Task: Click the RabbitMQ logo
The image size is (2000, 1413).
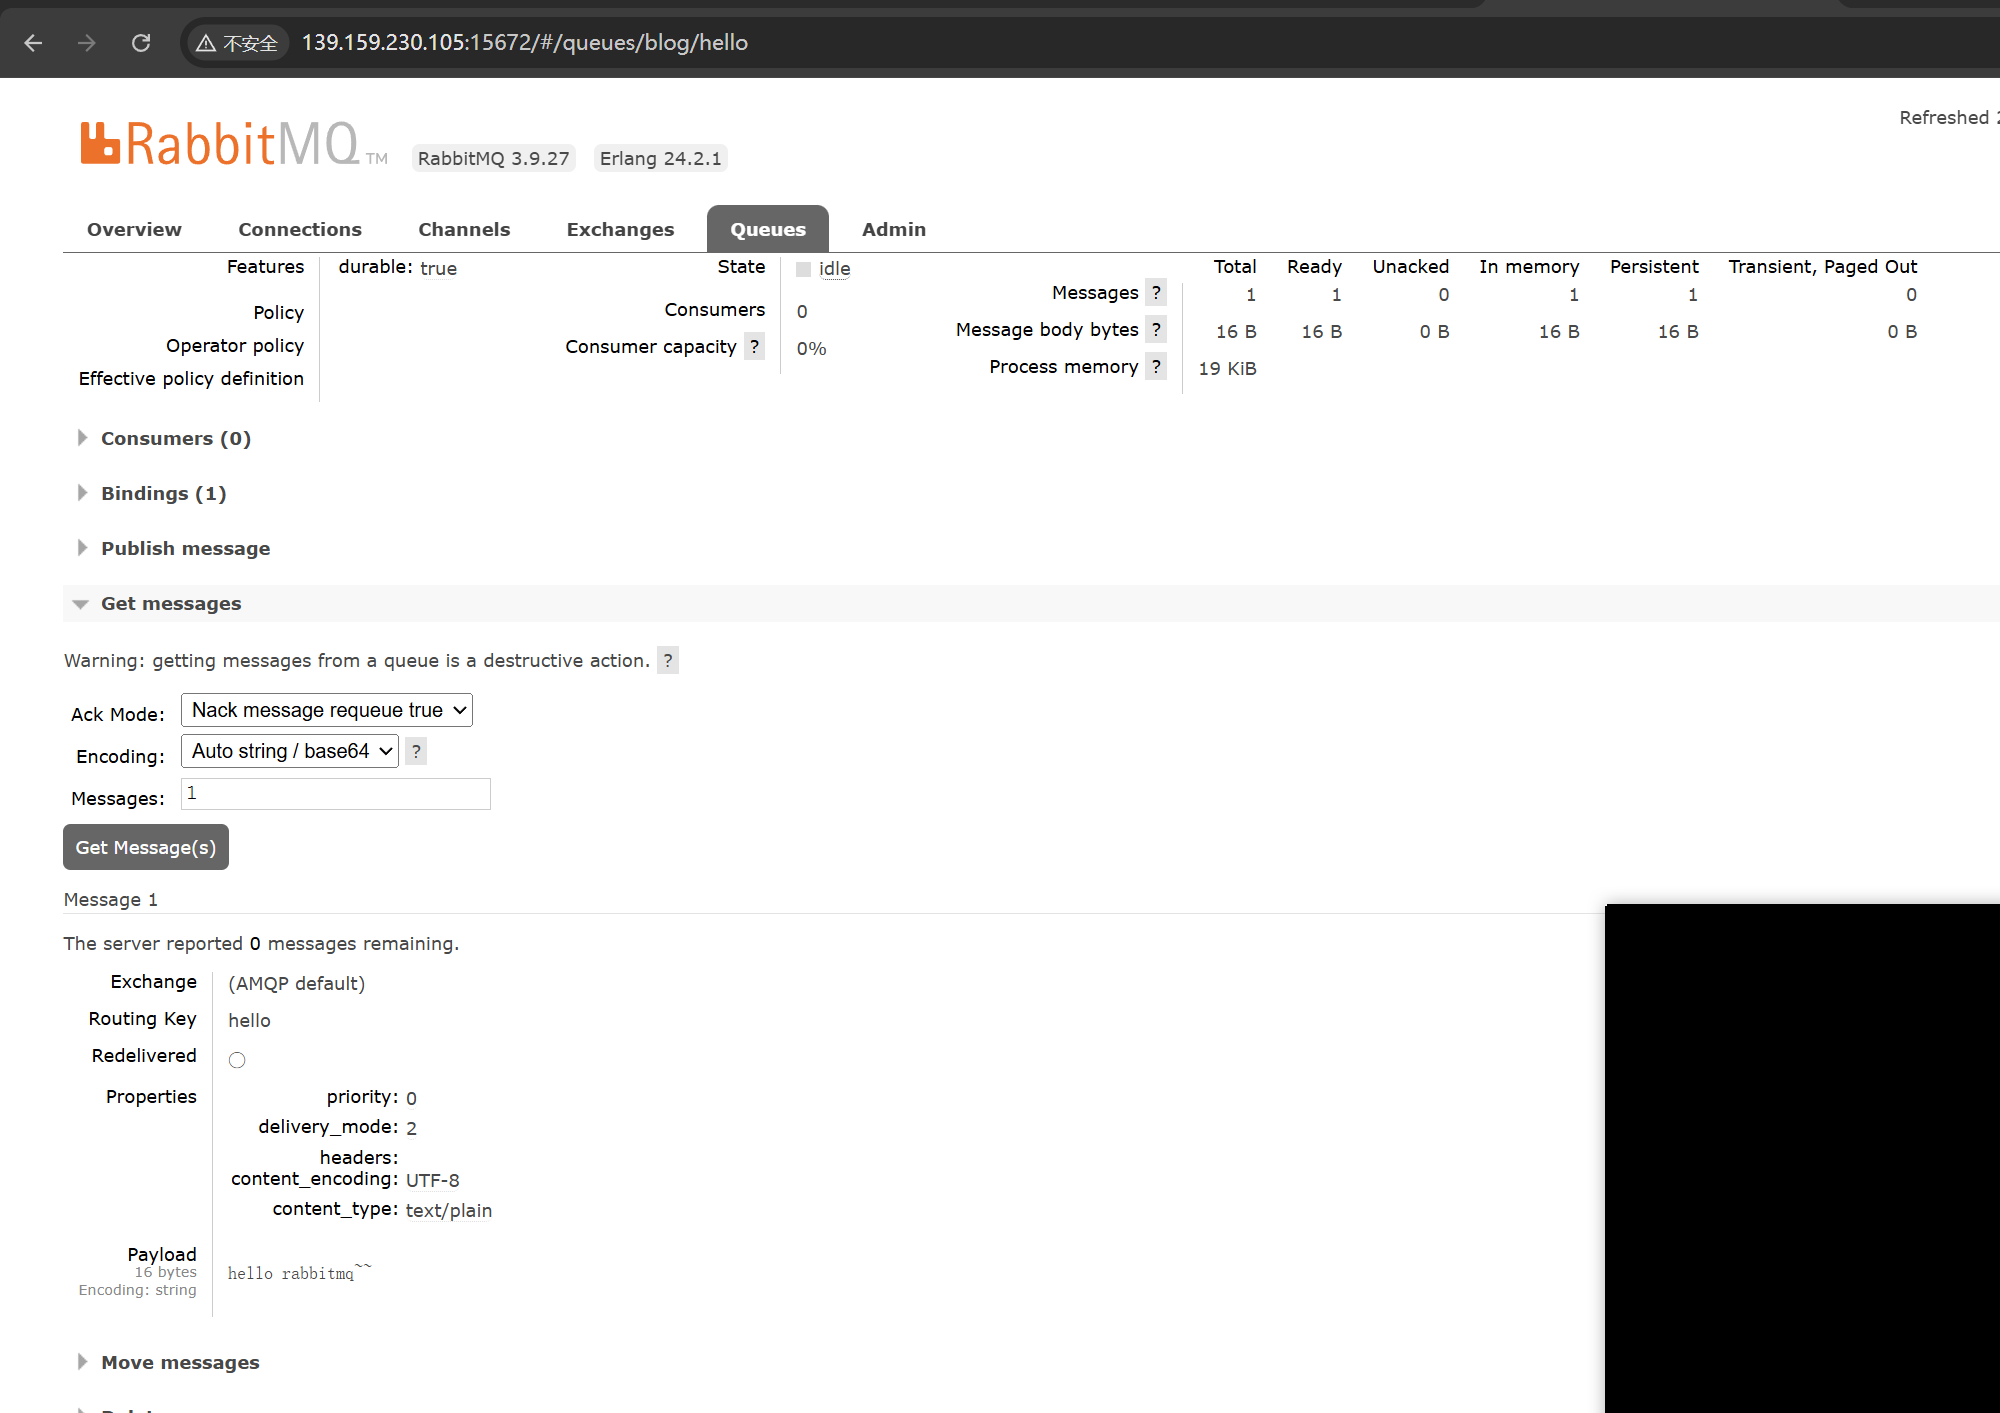Action: coord(220,144)
